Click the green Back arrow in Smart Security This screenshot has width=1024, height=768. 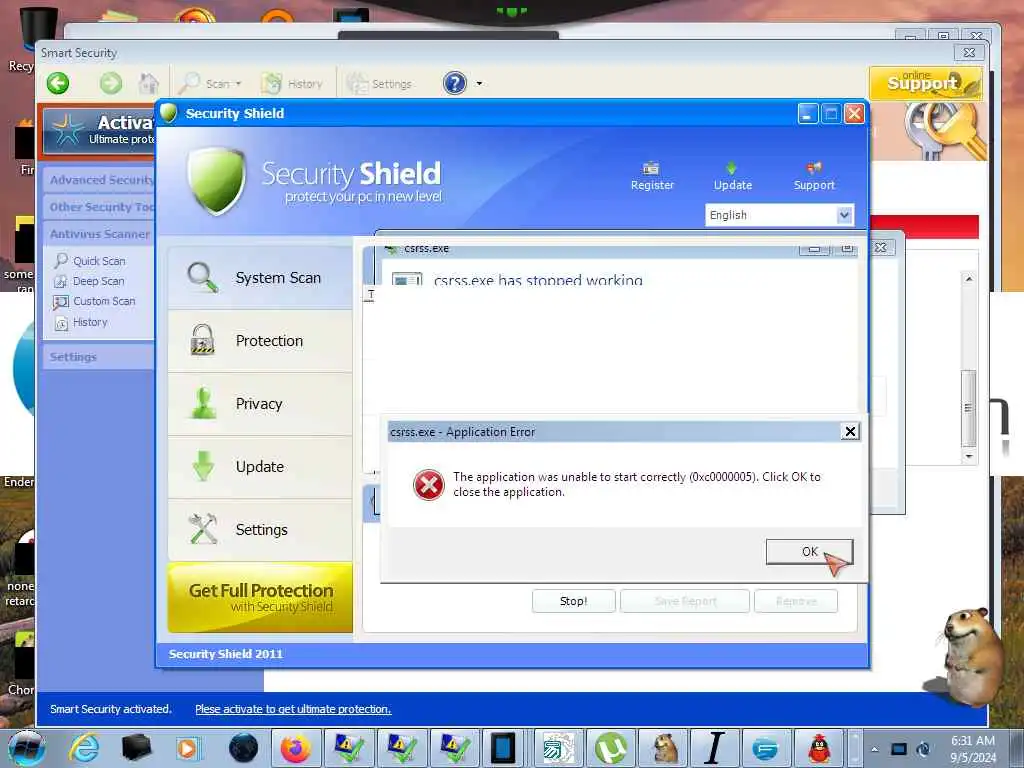tap(58, 84)
